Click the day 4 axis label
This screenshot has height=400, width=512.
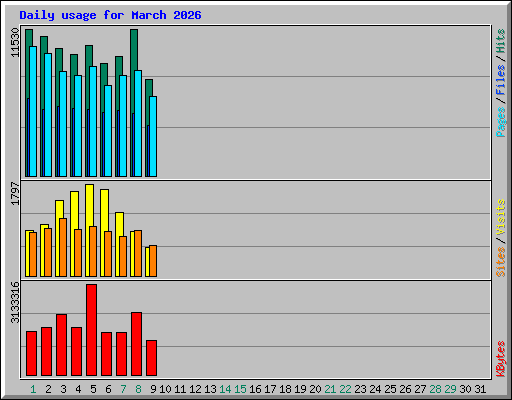[78, 389]
